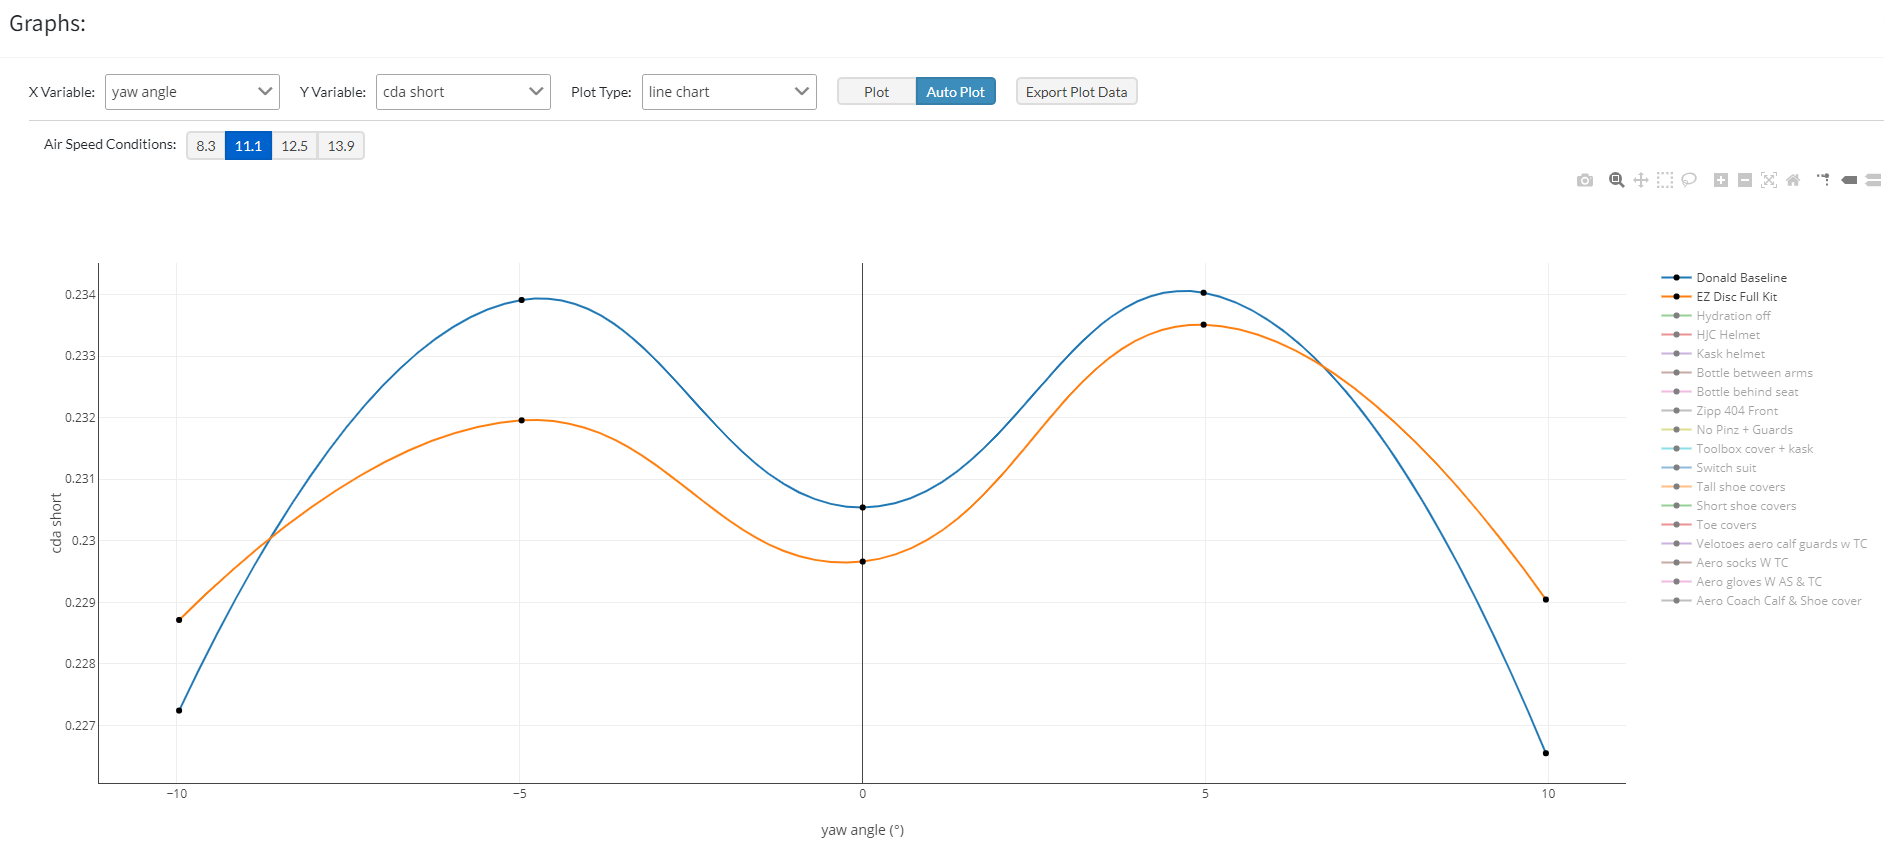This screenshot has height=856, width=1884.
Task: Open the Plot Type line chart dropdown
Action: point(729,92)
